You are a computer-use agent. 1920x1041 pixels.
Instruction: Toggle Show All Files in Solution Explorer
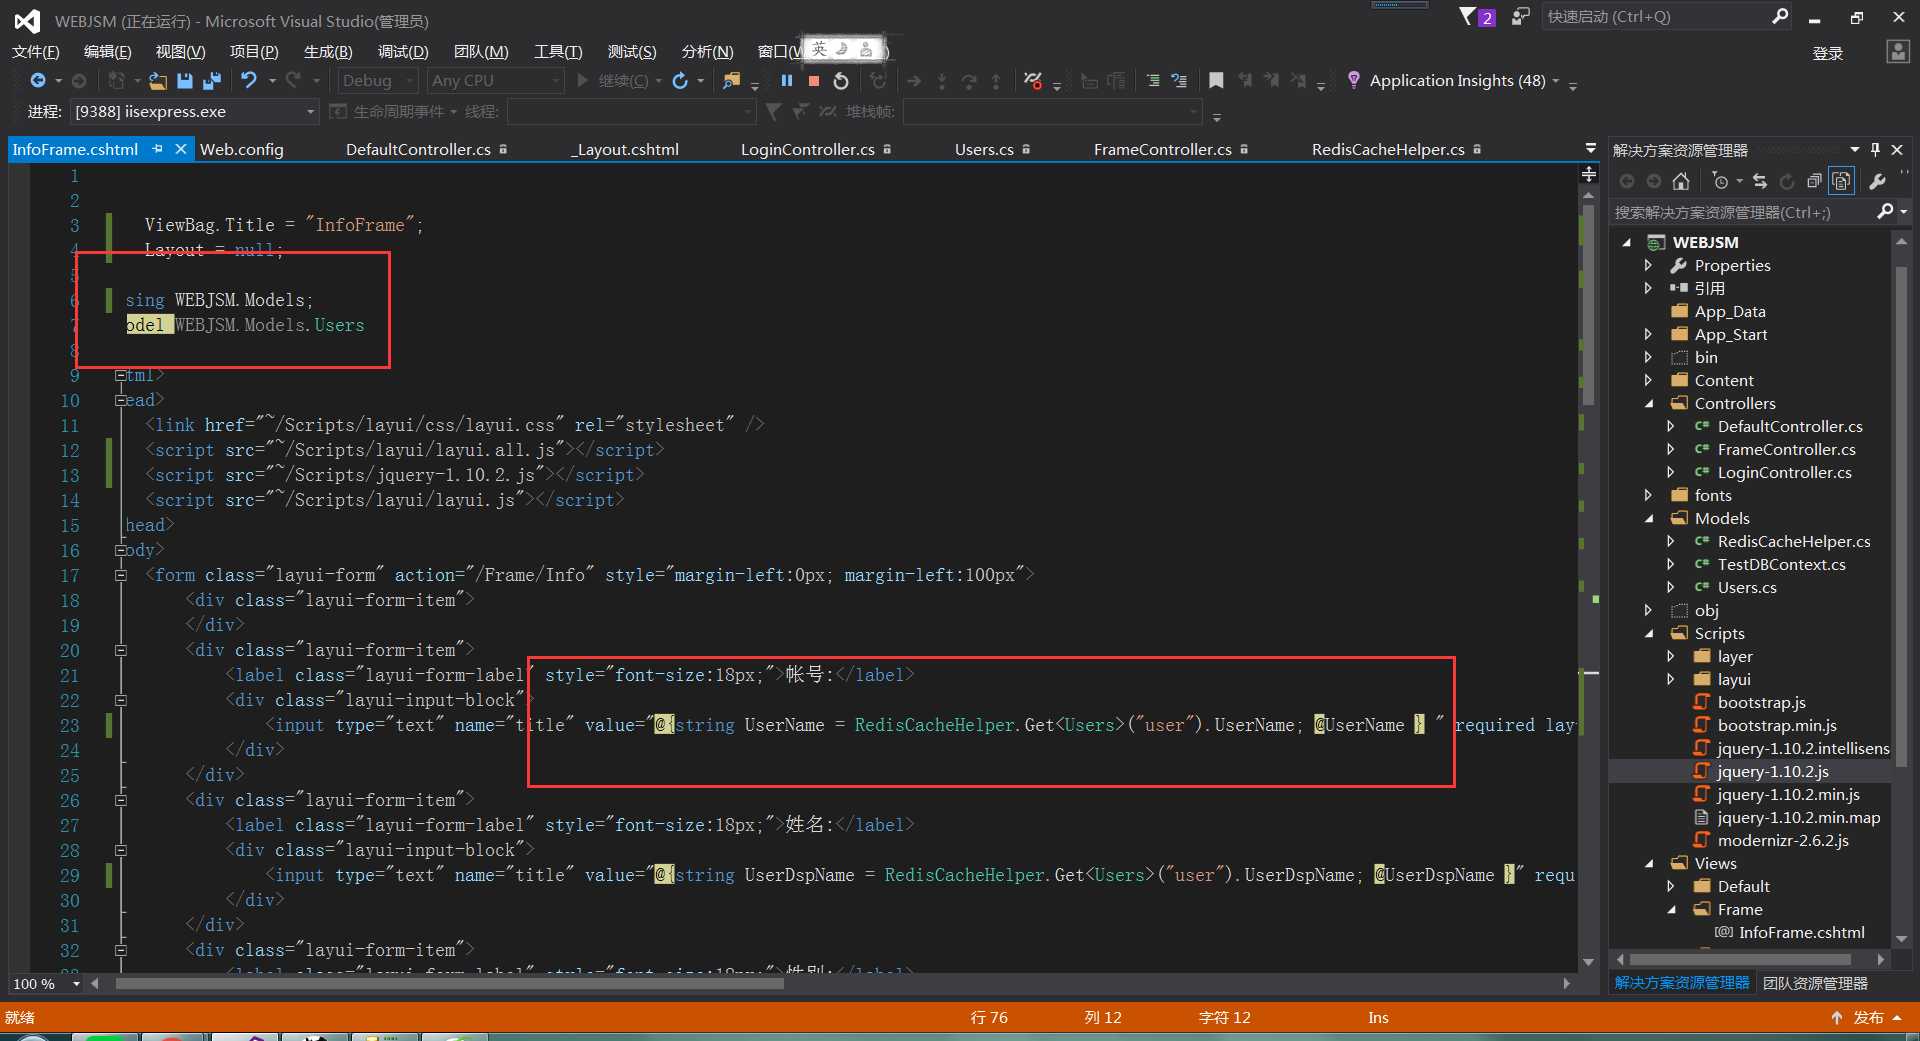[x=1841, y=181]
